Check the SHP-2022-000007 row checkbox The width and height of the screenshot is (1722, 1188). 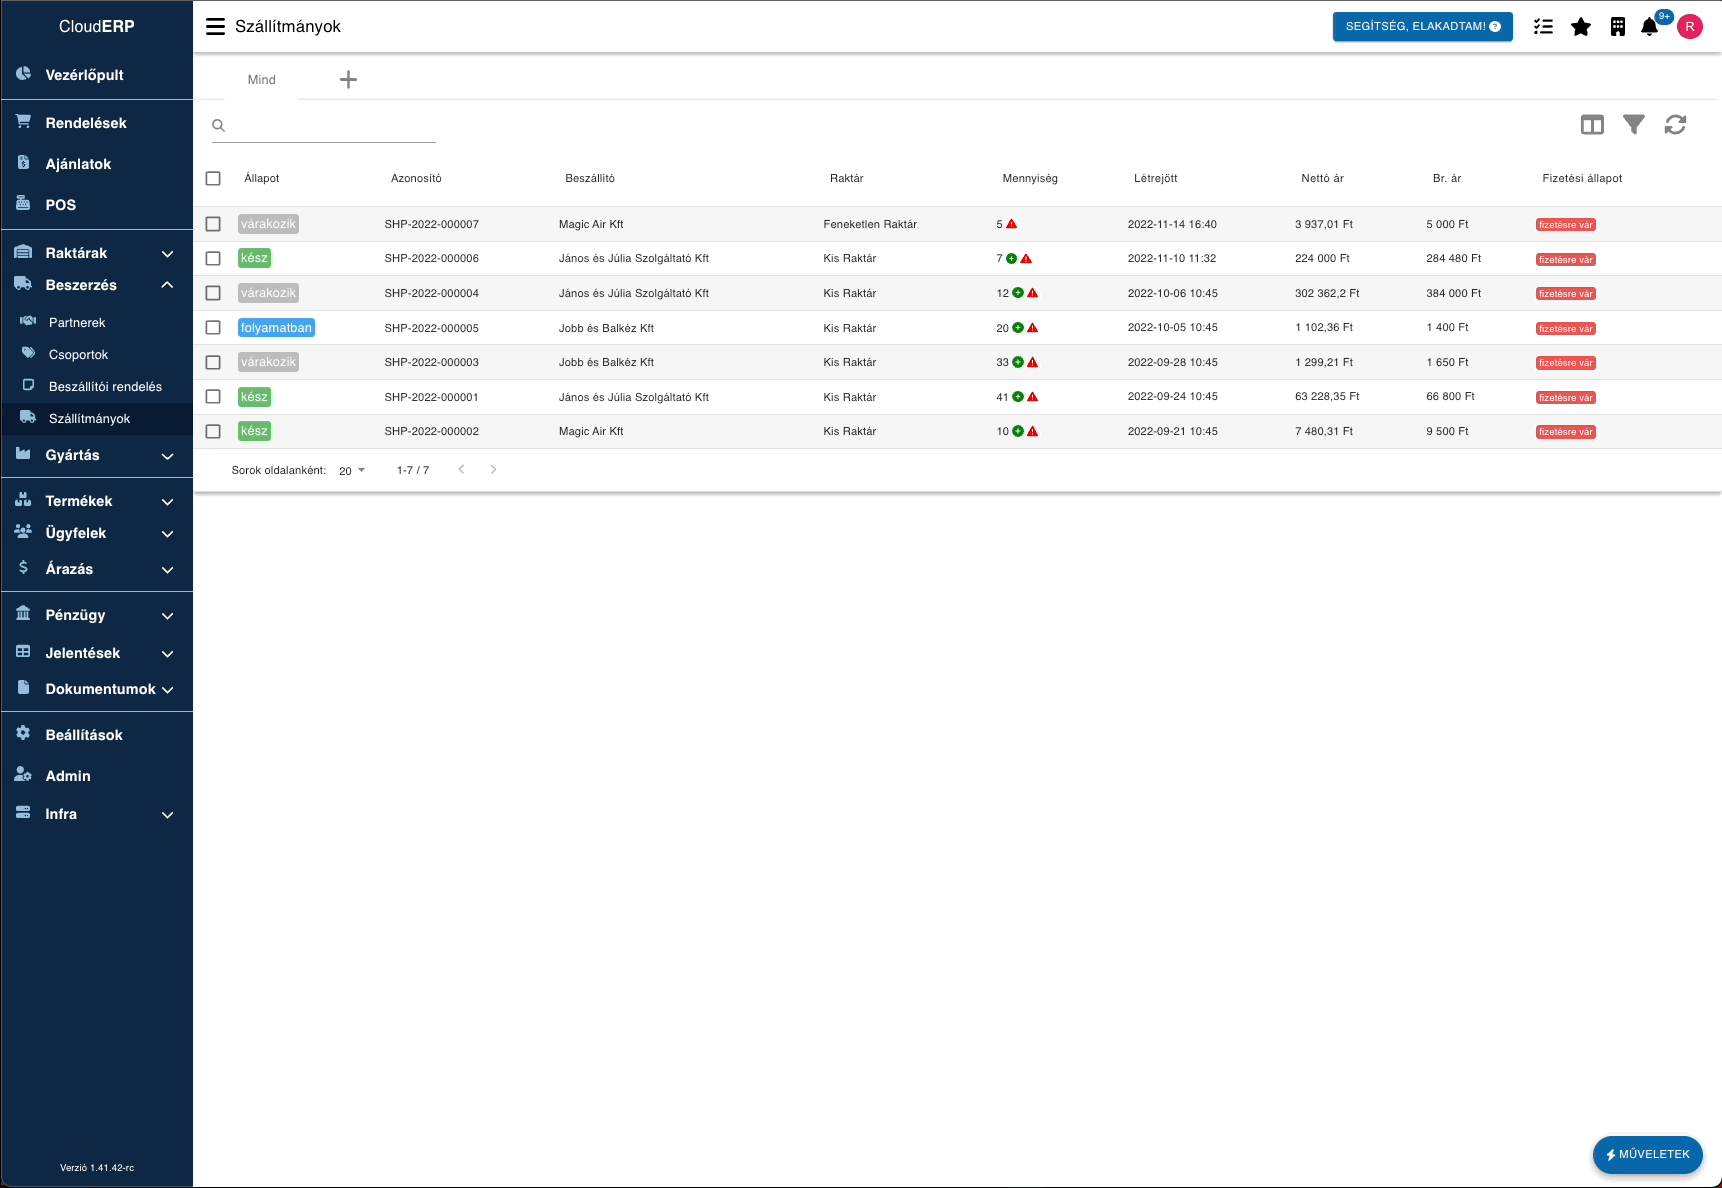coord(213,224)
